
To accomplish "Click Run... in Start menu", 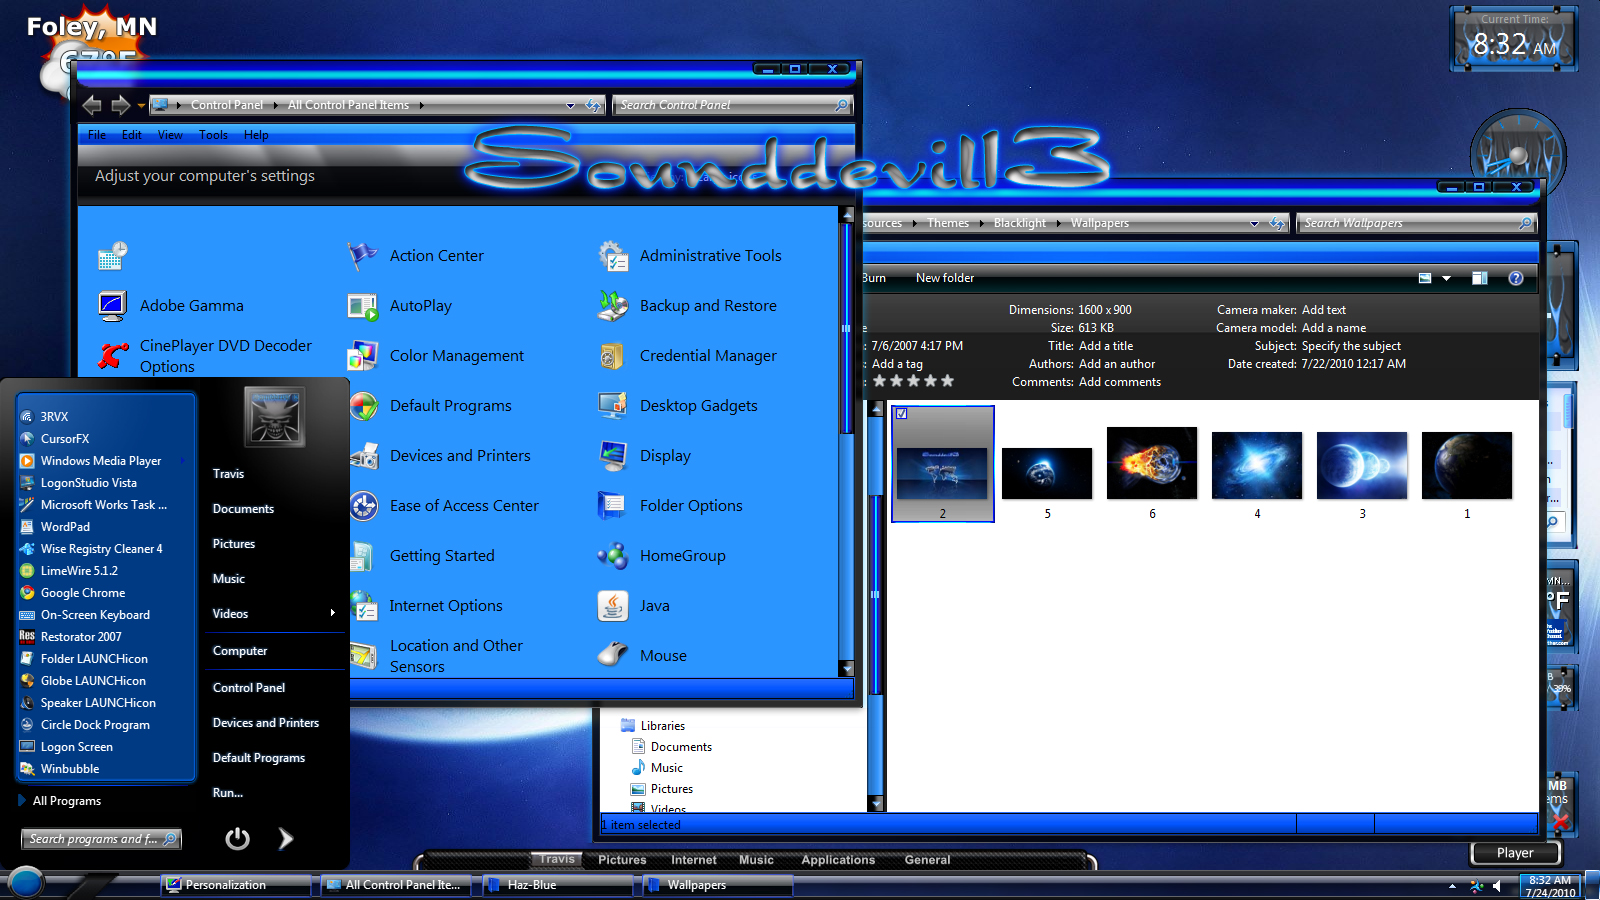I will point(228,793).
